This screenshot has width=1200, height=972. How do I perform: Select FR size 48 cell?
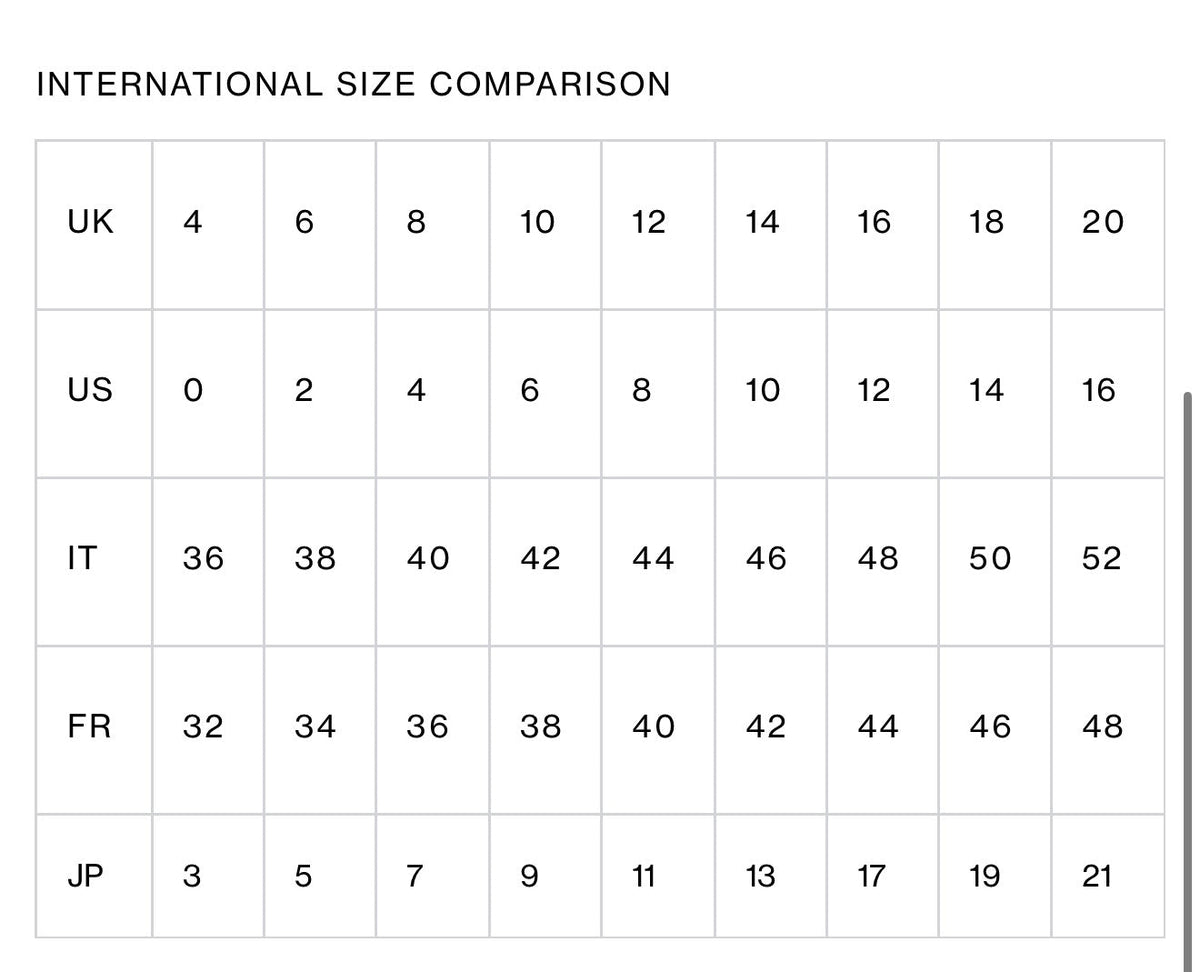[1108, 730]
